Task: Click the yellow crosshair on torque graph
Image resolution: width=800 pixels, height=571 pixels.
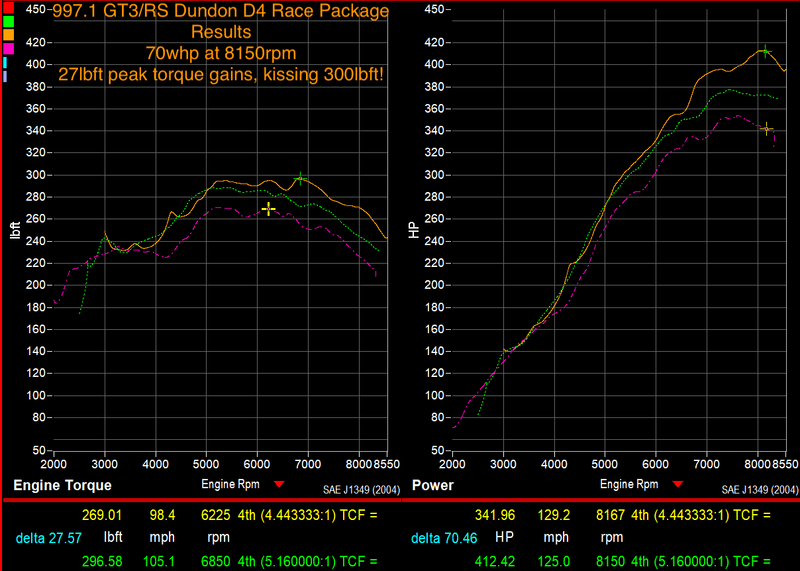Action: [268, 208]
